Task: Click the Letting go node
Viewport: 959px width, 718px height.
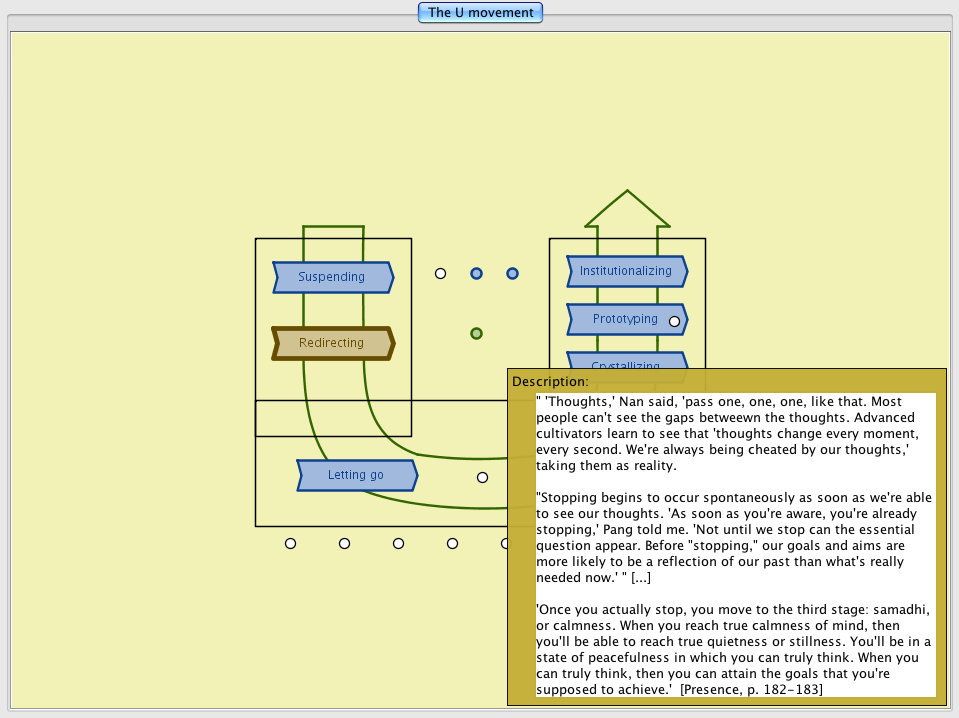Action: coord(356,475)
